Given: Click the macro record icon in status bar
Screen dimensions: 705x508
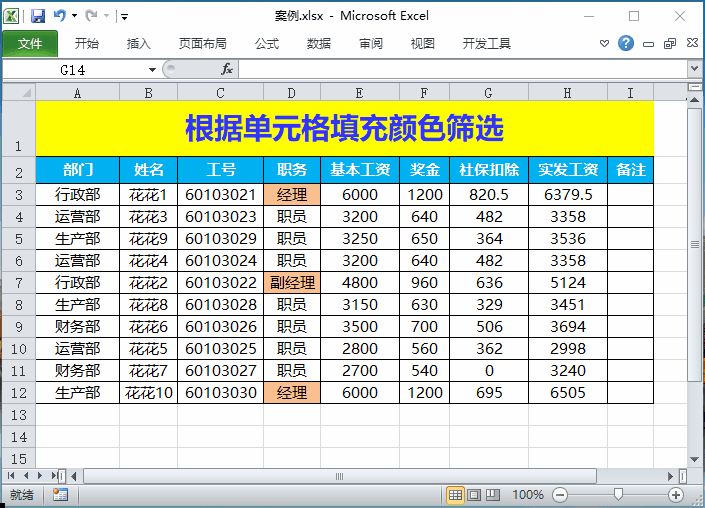Looking at the screenshot, I should click(x=60, y=494).
